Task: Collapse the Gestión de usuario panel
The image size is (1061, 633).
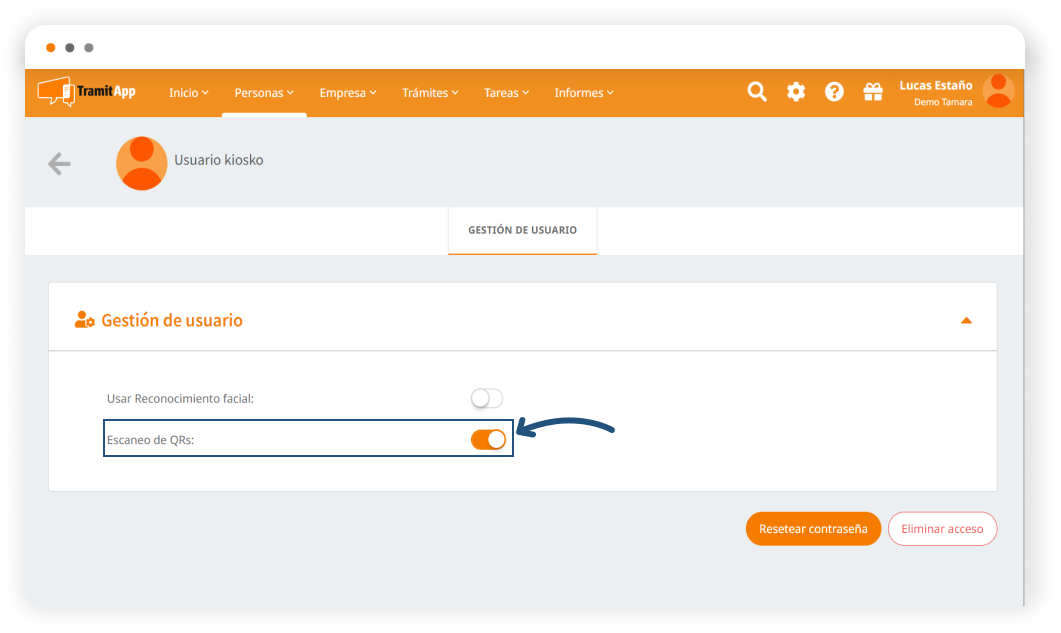Action: (x=966, y=320)
